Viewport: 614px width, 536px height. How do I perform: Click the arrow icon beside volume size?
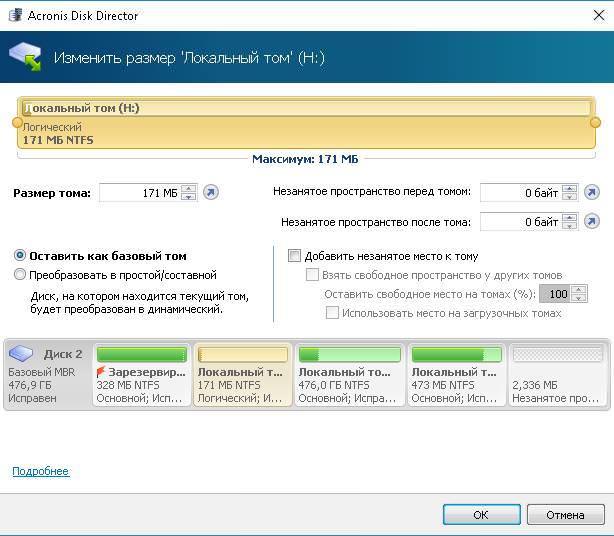coord(211,193)
